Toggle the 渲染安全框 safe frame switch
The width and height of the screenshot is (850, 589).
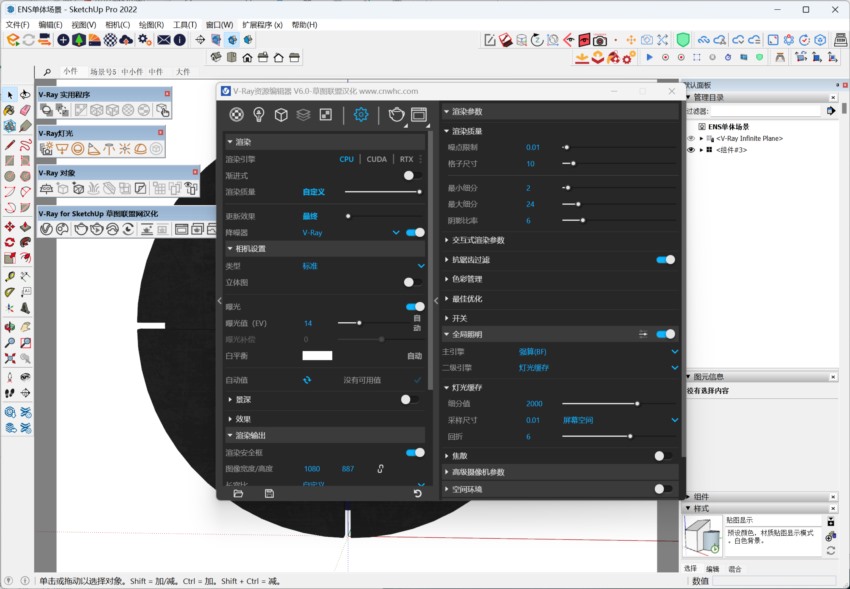[416, 452]
